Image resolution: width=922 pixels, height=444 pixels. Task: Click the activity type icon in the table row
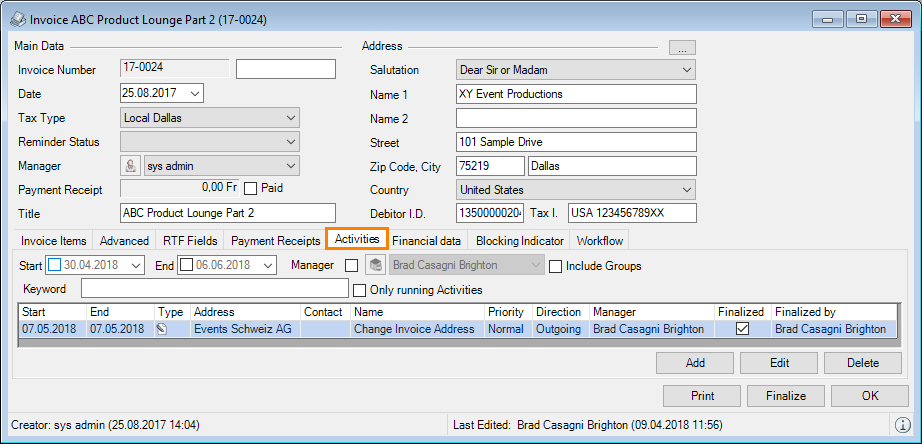coord(162,329)
